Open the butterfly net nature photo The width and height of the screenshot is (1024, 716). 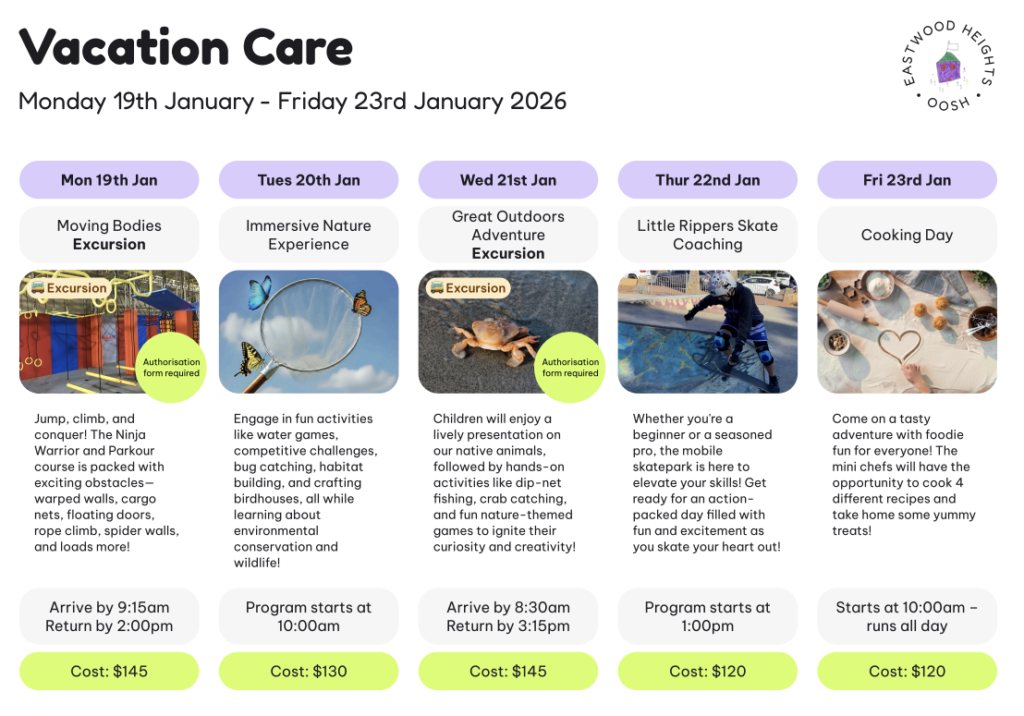pos(308,331)
